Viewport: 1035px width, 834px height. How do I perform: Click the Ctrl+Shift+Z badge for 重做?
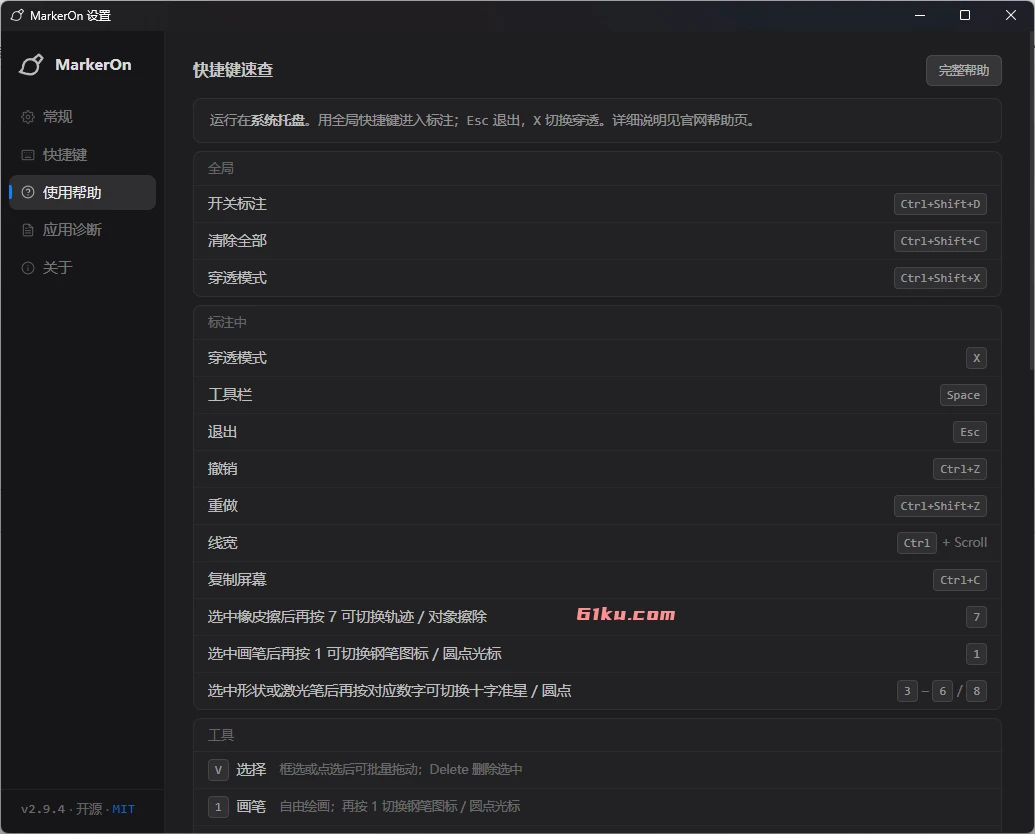tap(940, 506)
